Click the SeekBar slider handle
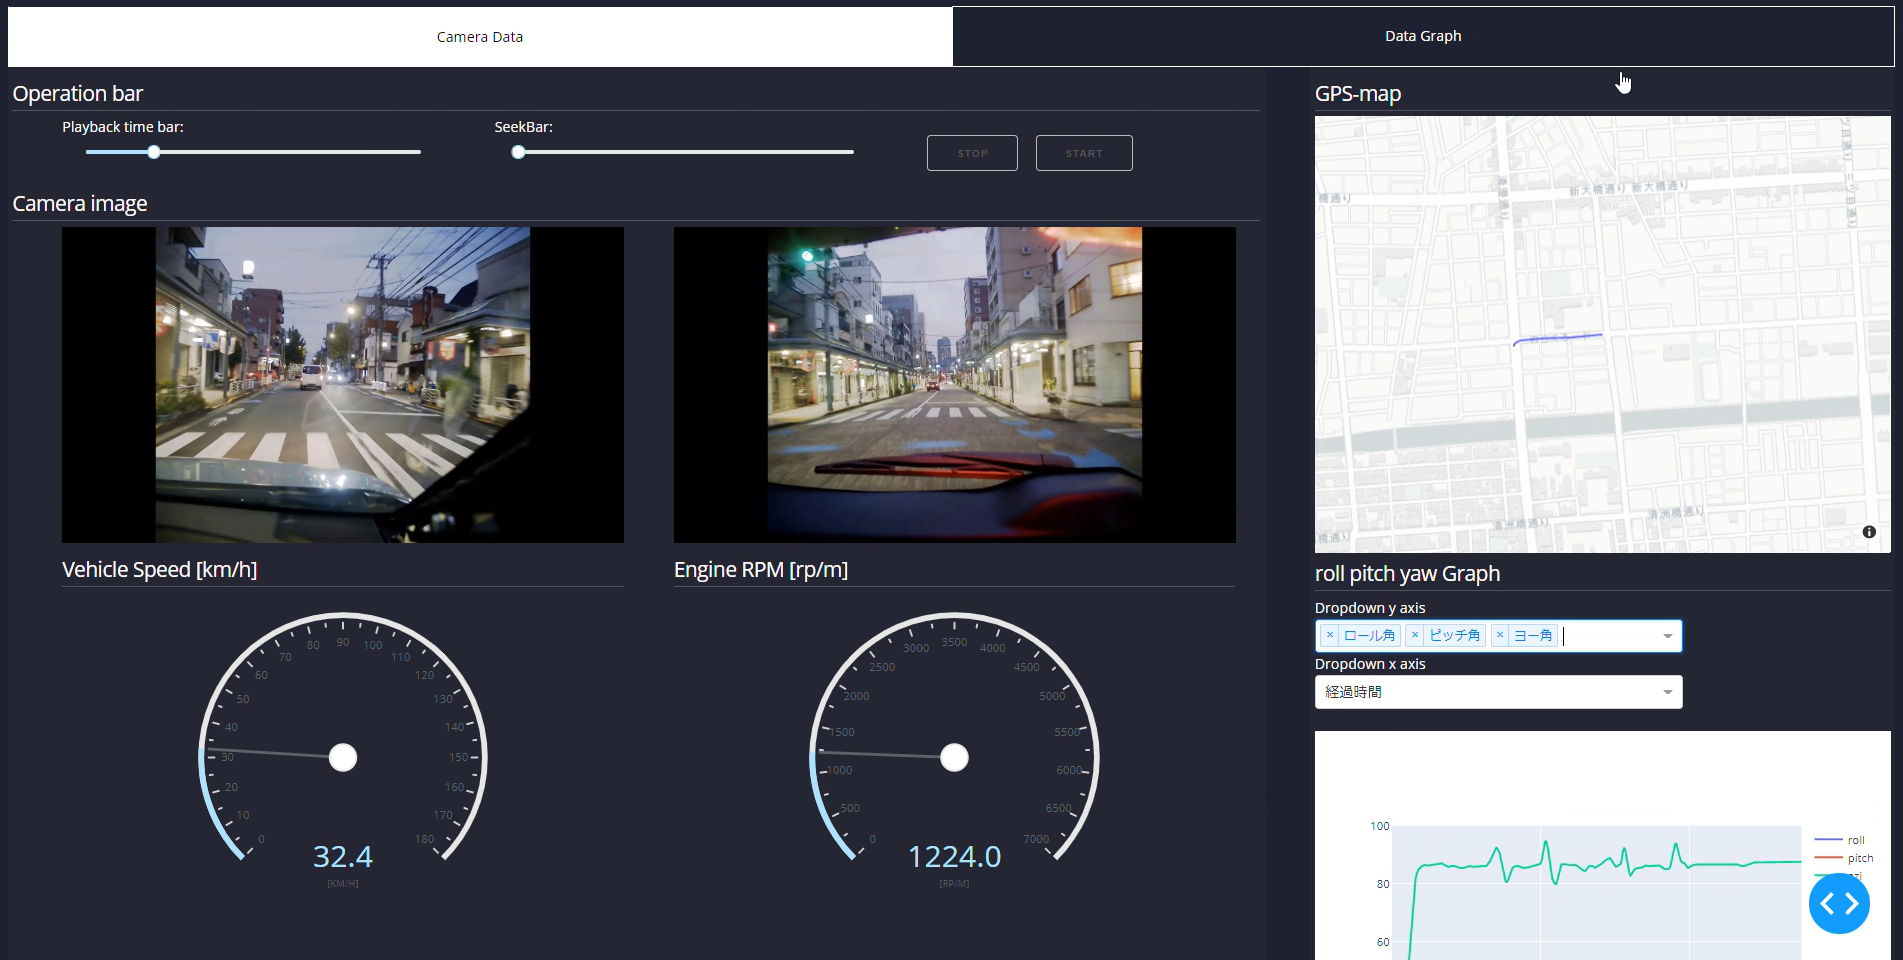The width and height of the screenshot is (1903, 960). click(x=518, y=152)
